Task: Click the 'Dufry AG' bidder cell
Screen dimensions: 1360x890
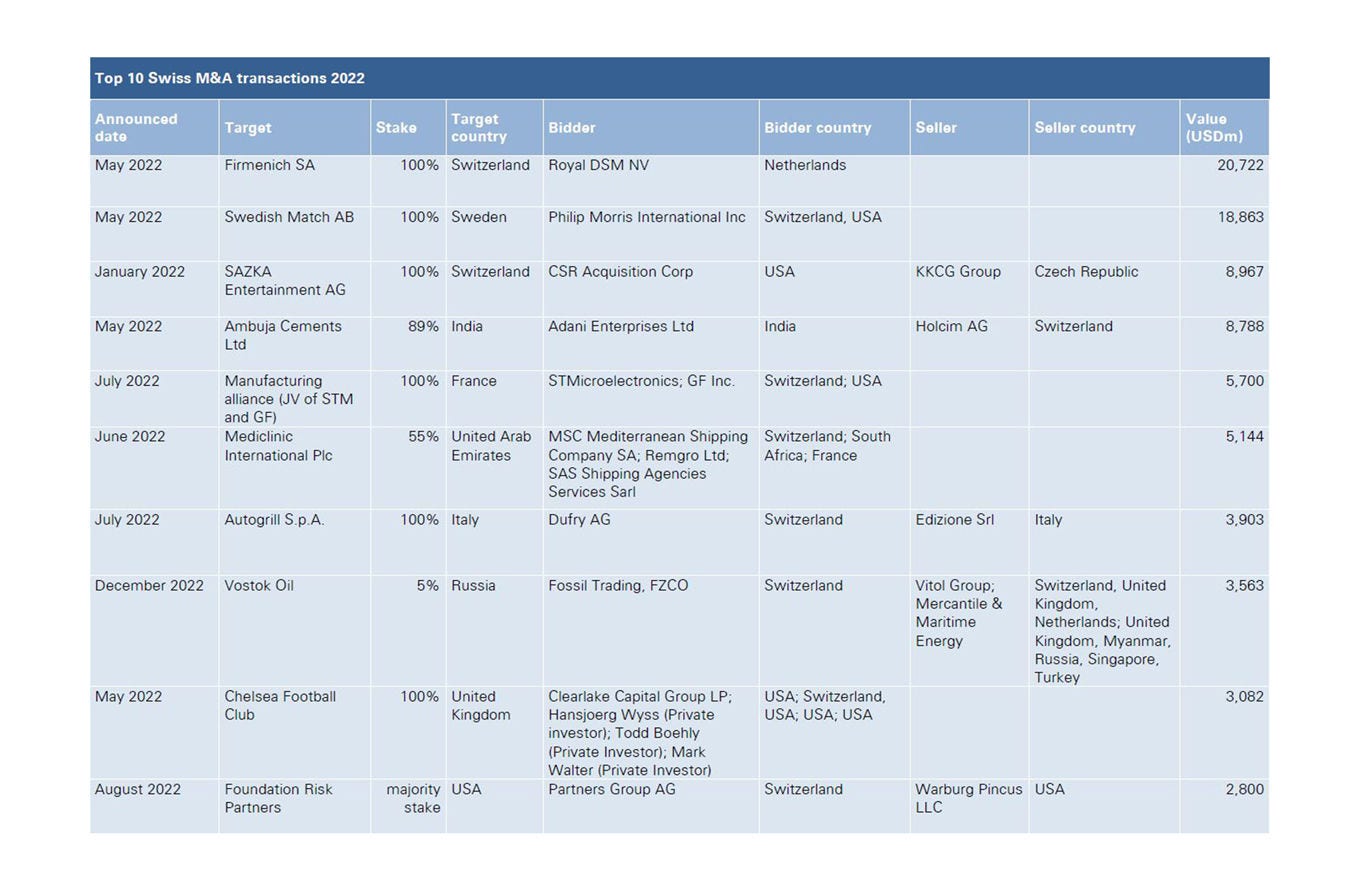Action: [x=579, y=520]
